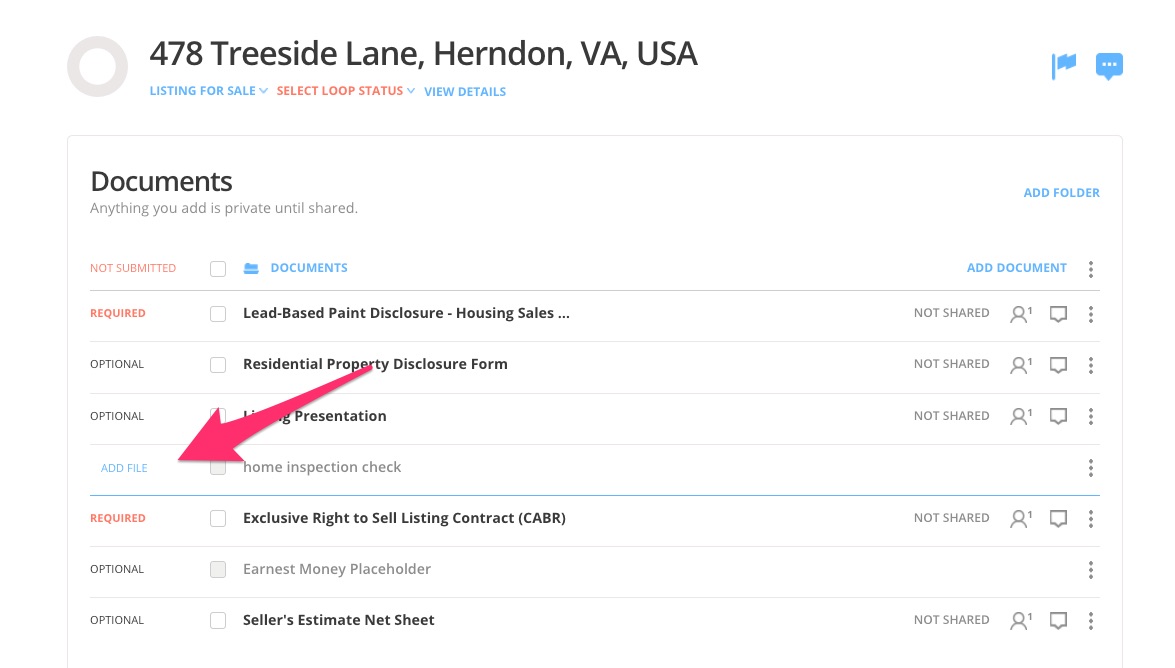
Task: Open three-dot menu for Listing Presentation
Action: [x=1091, y=416]
